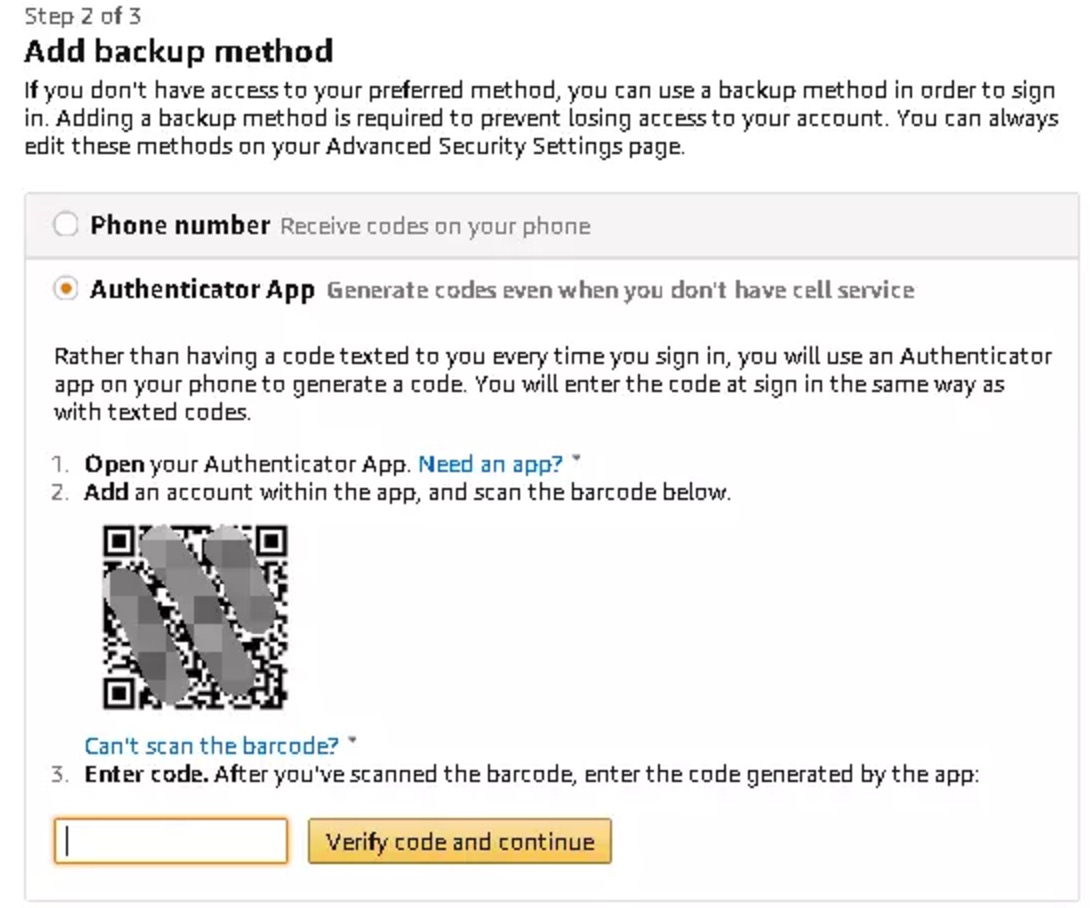Click the "Add backup method" heading
This screenshot has height=908, width=1090.
tap(178, 51)
